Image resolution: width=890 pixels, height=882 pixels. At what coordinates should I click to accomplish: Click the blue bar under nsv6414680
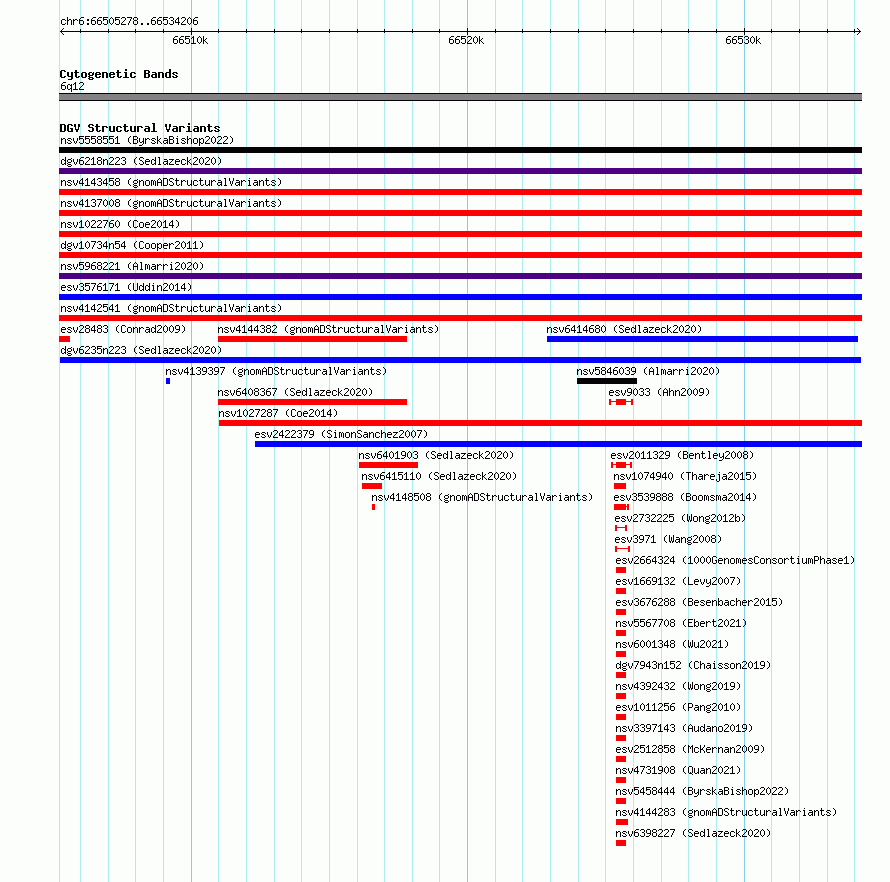(702, 339)
